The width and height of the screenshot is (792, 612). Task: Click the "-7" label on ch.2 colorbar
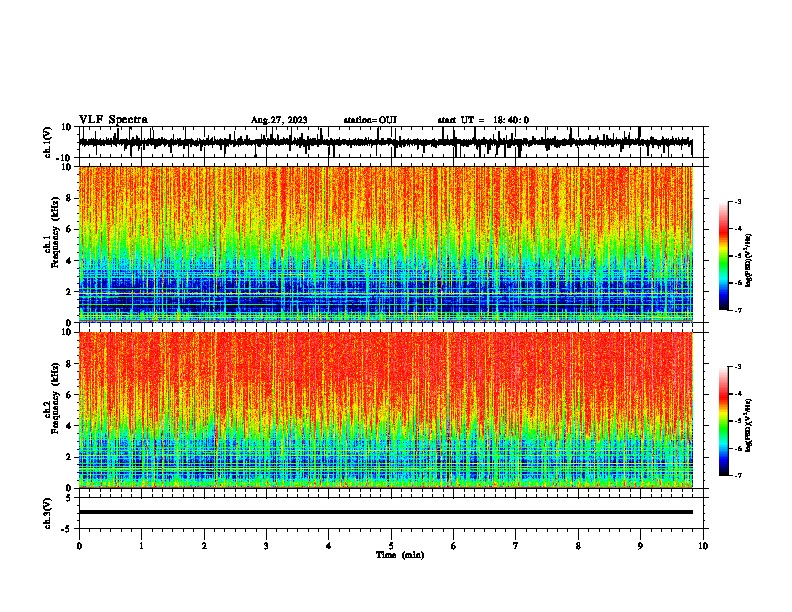[x=737, y=475]
